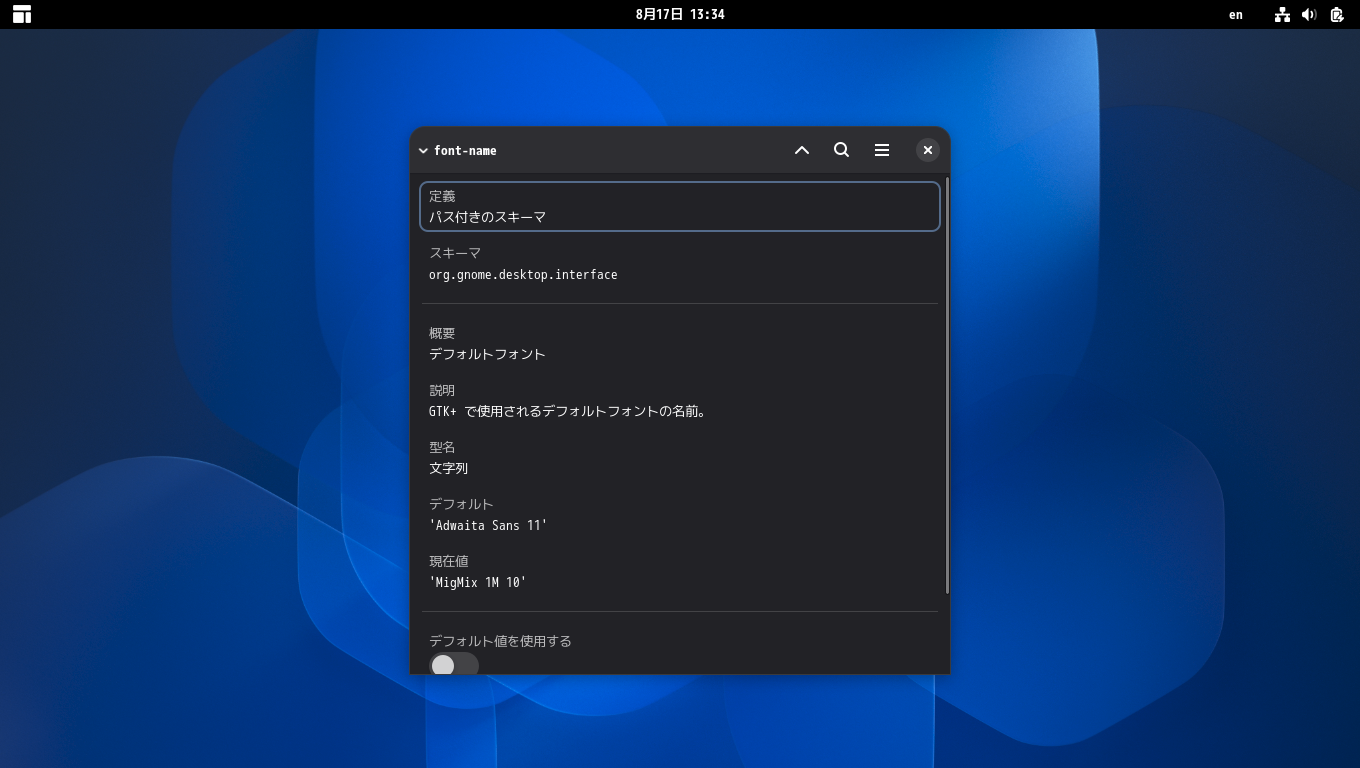Click the schema org.gnome.desktop.interface text
1360x768 pixels.
coord(523,274)
